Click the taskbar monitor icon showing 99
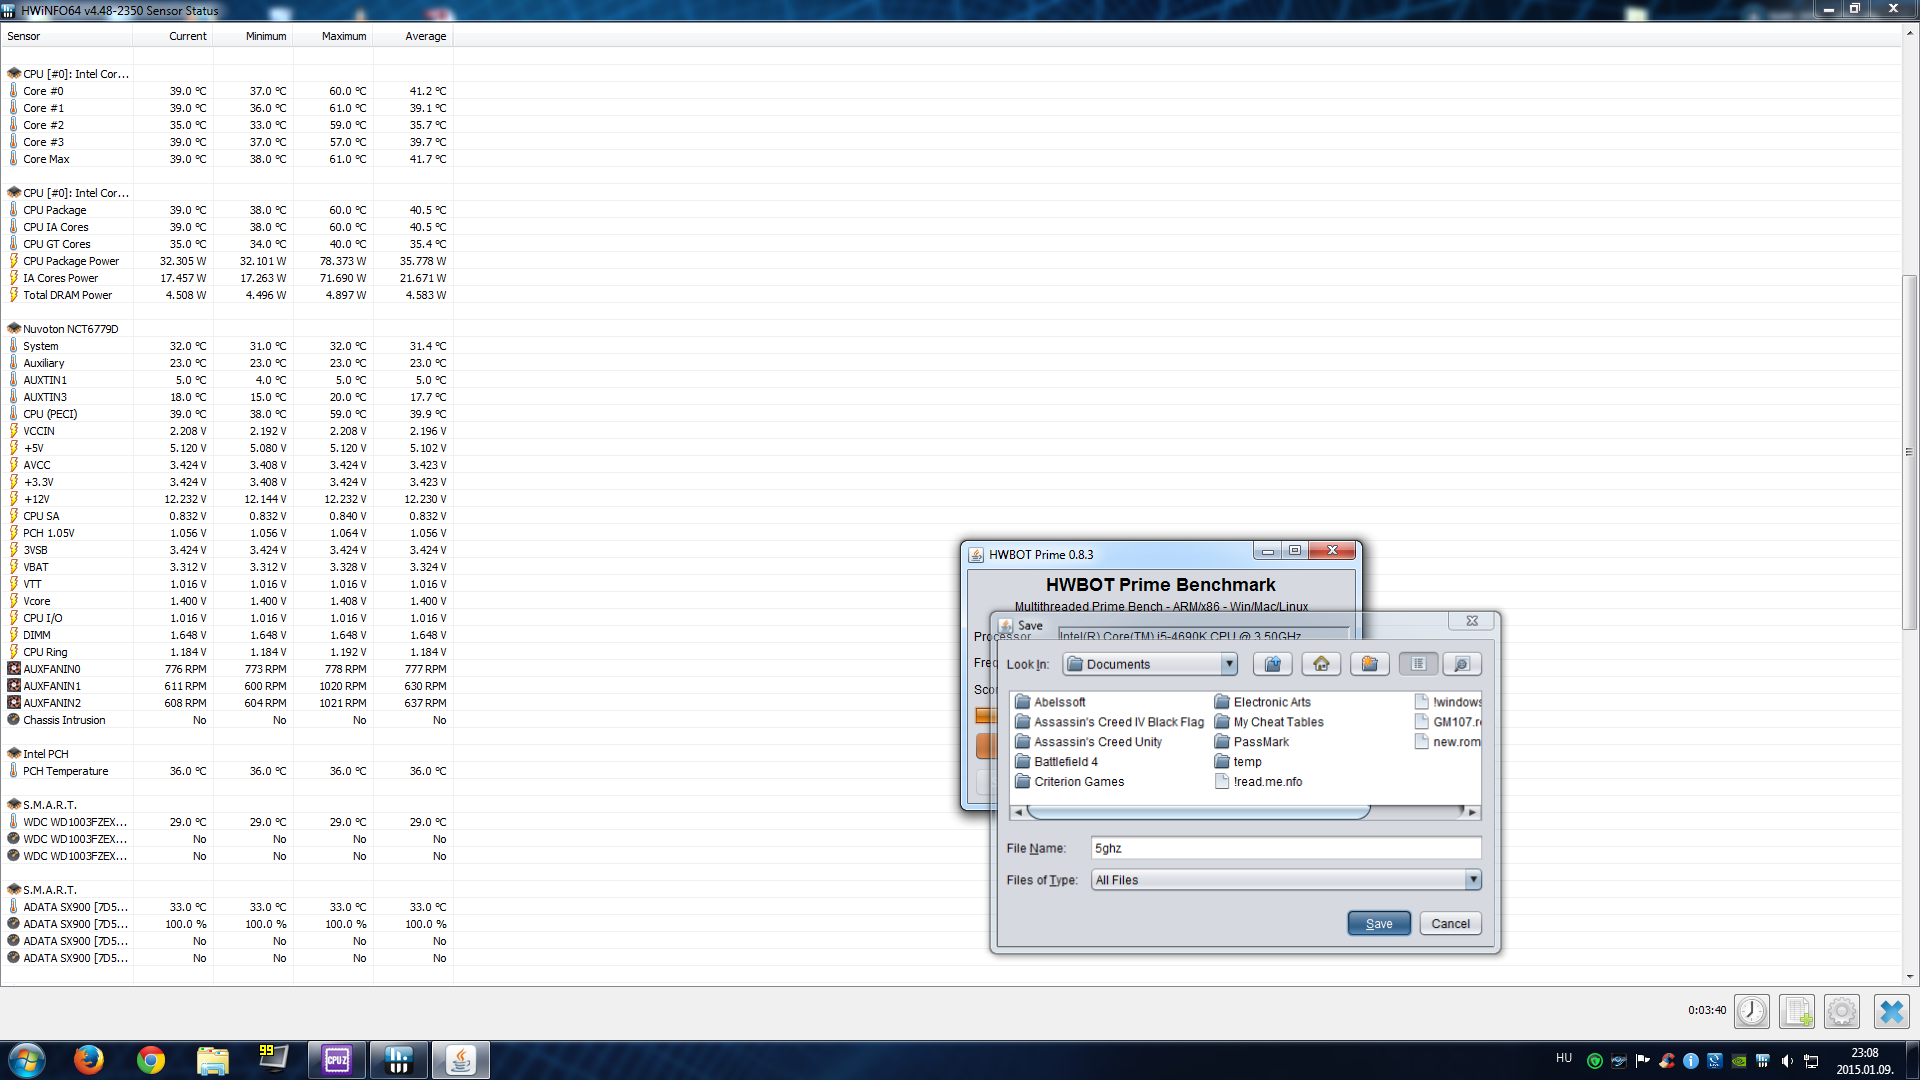The width and height of the screenshot is (1920, 1080). [x=274, y=1060]
